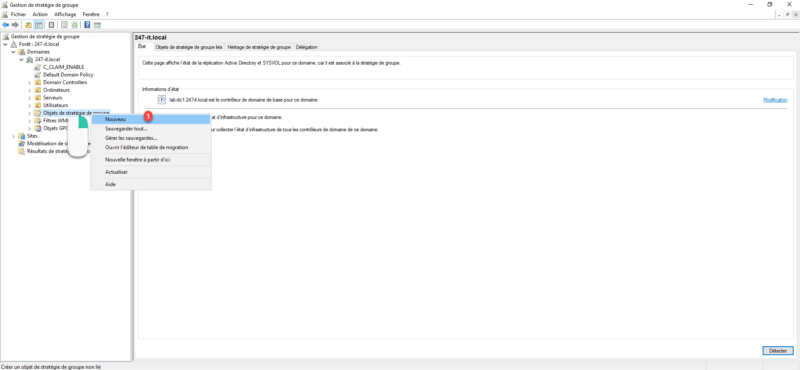Click the Forêt 247-it.local forest icon
This screenshot has height=370, width=800.
pos(14,44)
